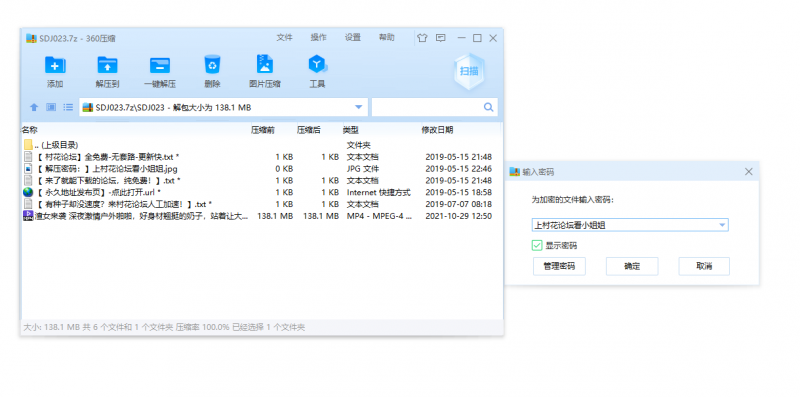Click the 解压到 extract-to icon
The height and width of the screenshot is (397, 800).
(x=107, y=65)
